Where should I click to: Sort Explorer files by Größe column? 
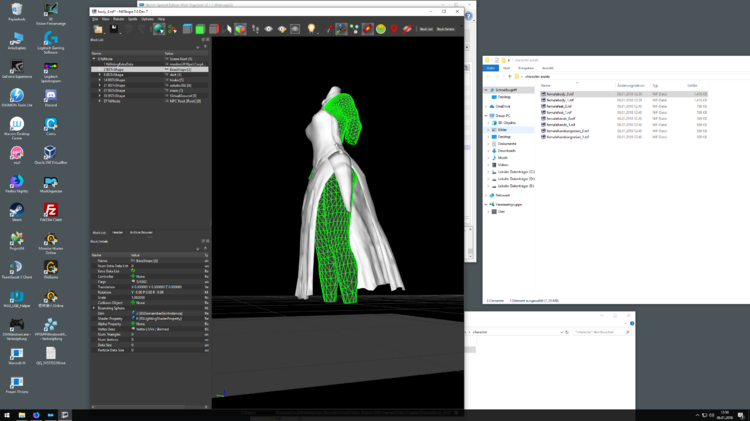pos(692,86)
